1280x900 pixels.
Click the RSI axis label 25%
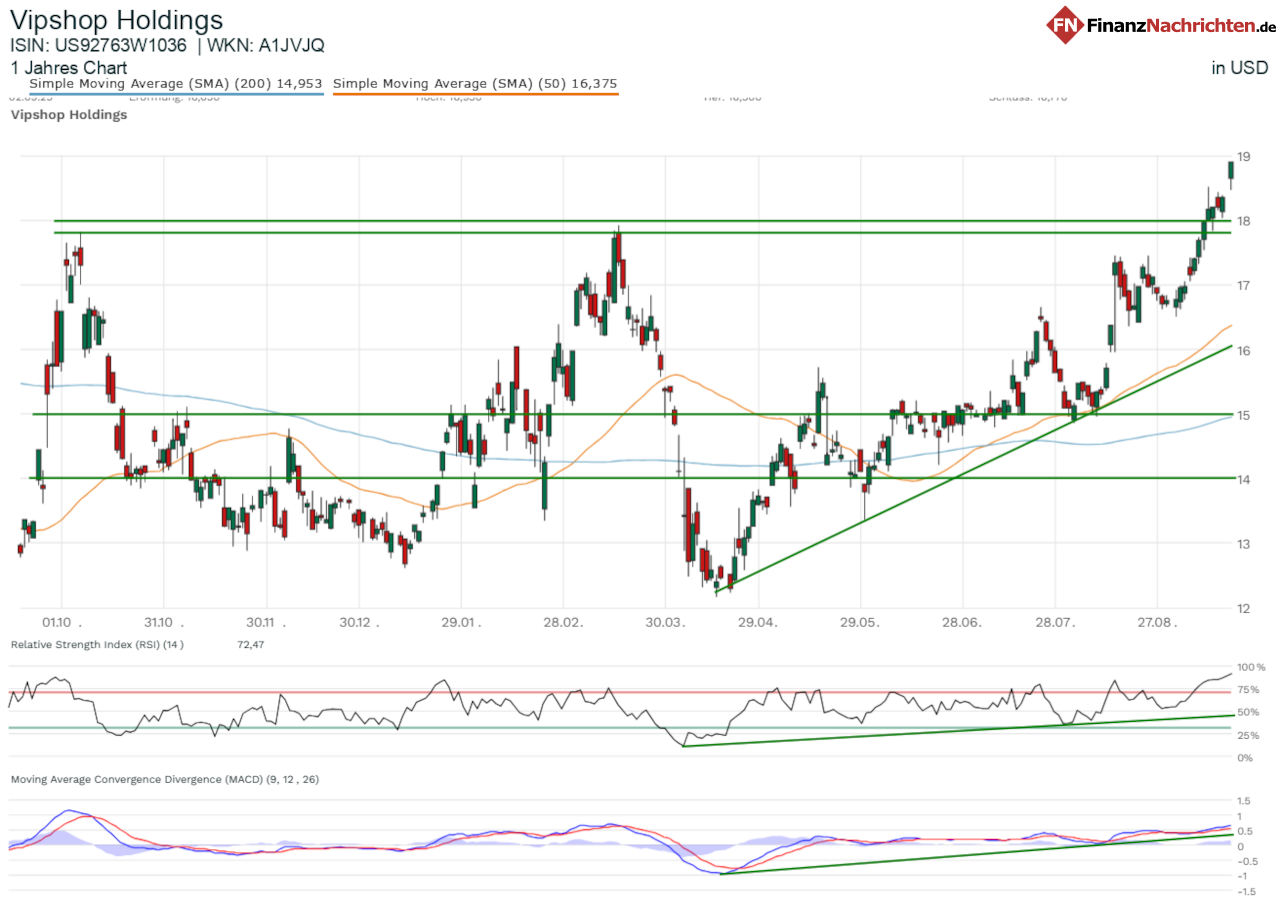point(1248,735)
